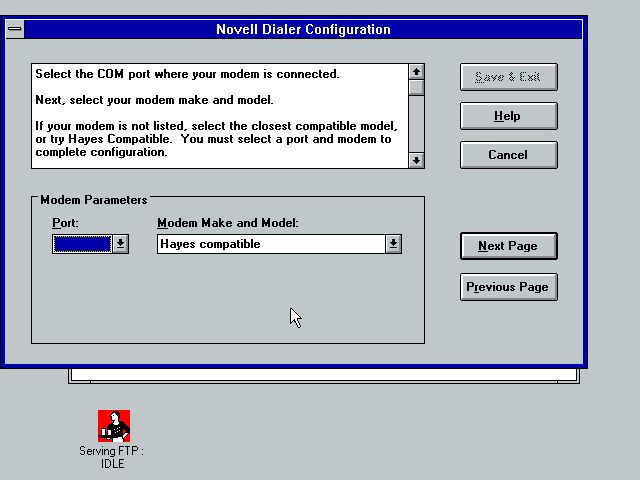Go to the Next Page
Viewport: 640px width, 480px height.
509,246
